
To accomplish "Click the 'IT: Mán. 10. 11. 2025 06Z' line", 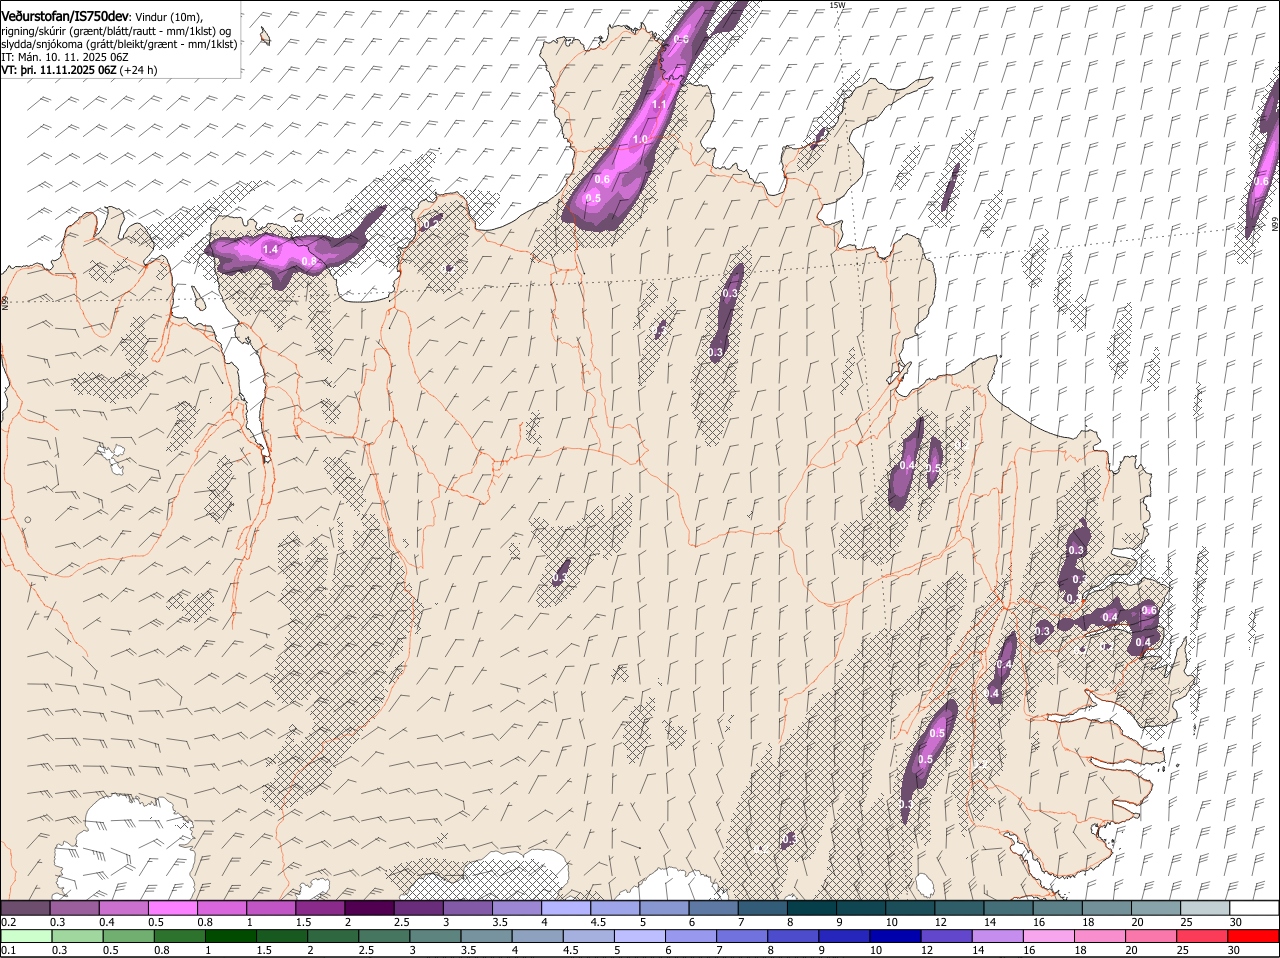I will click(65, 57).
